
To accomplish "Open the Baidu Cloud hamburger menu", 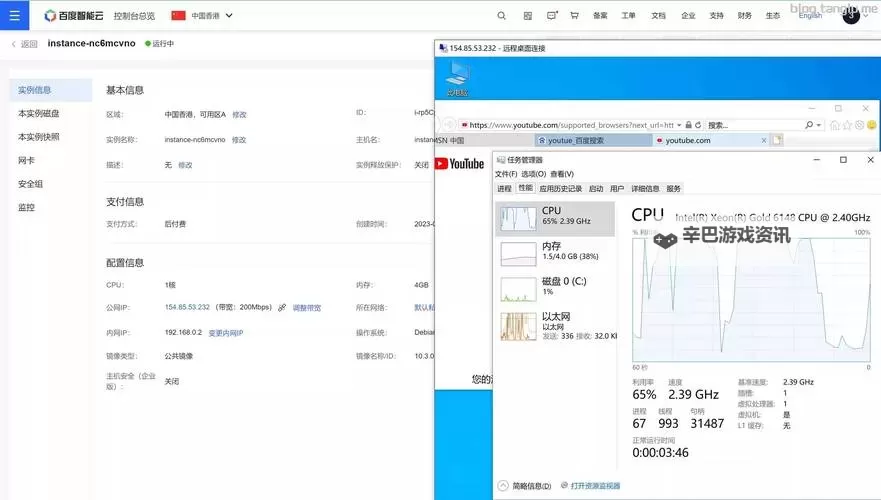I will pyautogui.click(x=15, y=15).
